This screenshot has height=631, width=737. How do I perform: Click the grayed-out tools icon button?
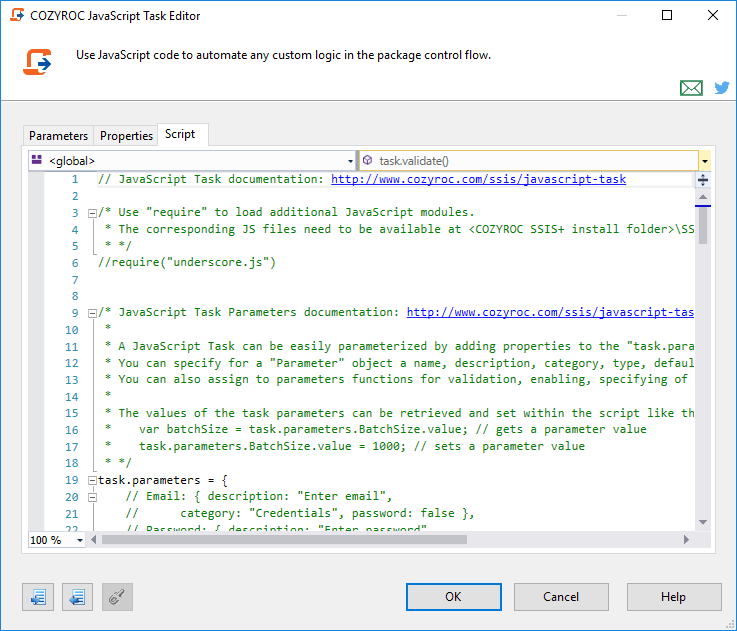(x=118, y=597)
